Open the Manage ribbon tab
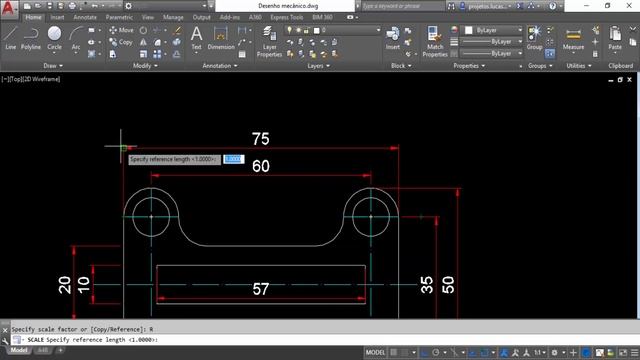Screen dimensions: 640x360 173,17
